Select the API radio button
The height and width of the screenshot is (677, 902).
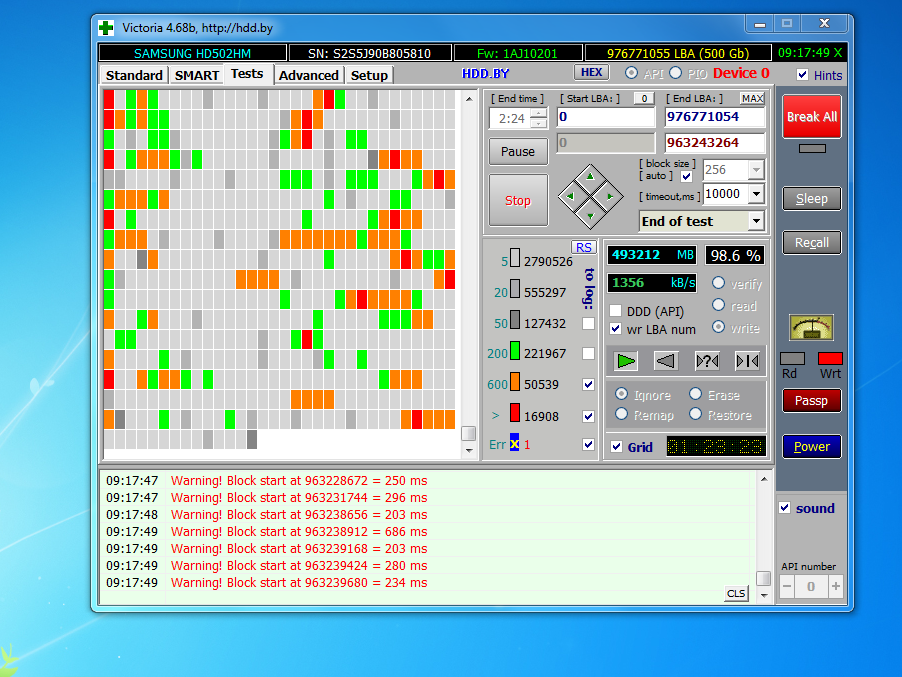pyautogui.click(x=632, y=73)
